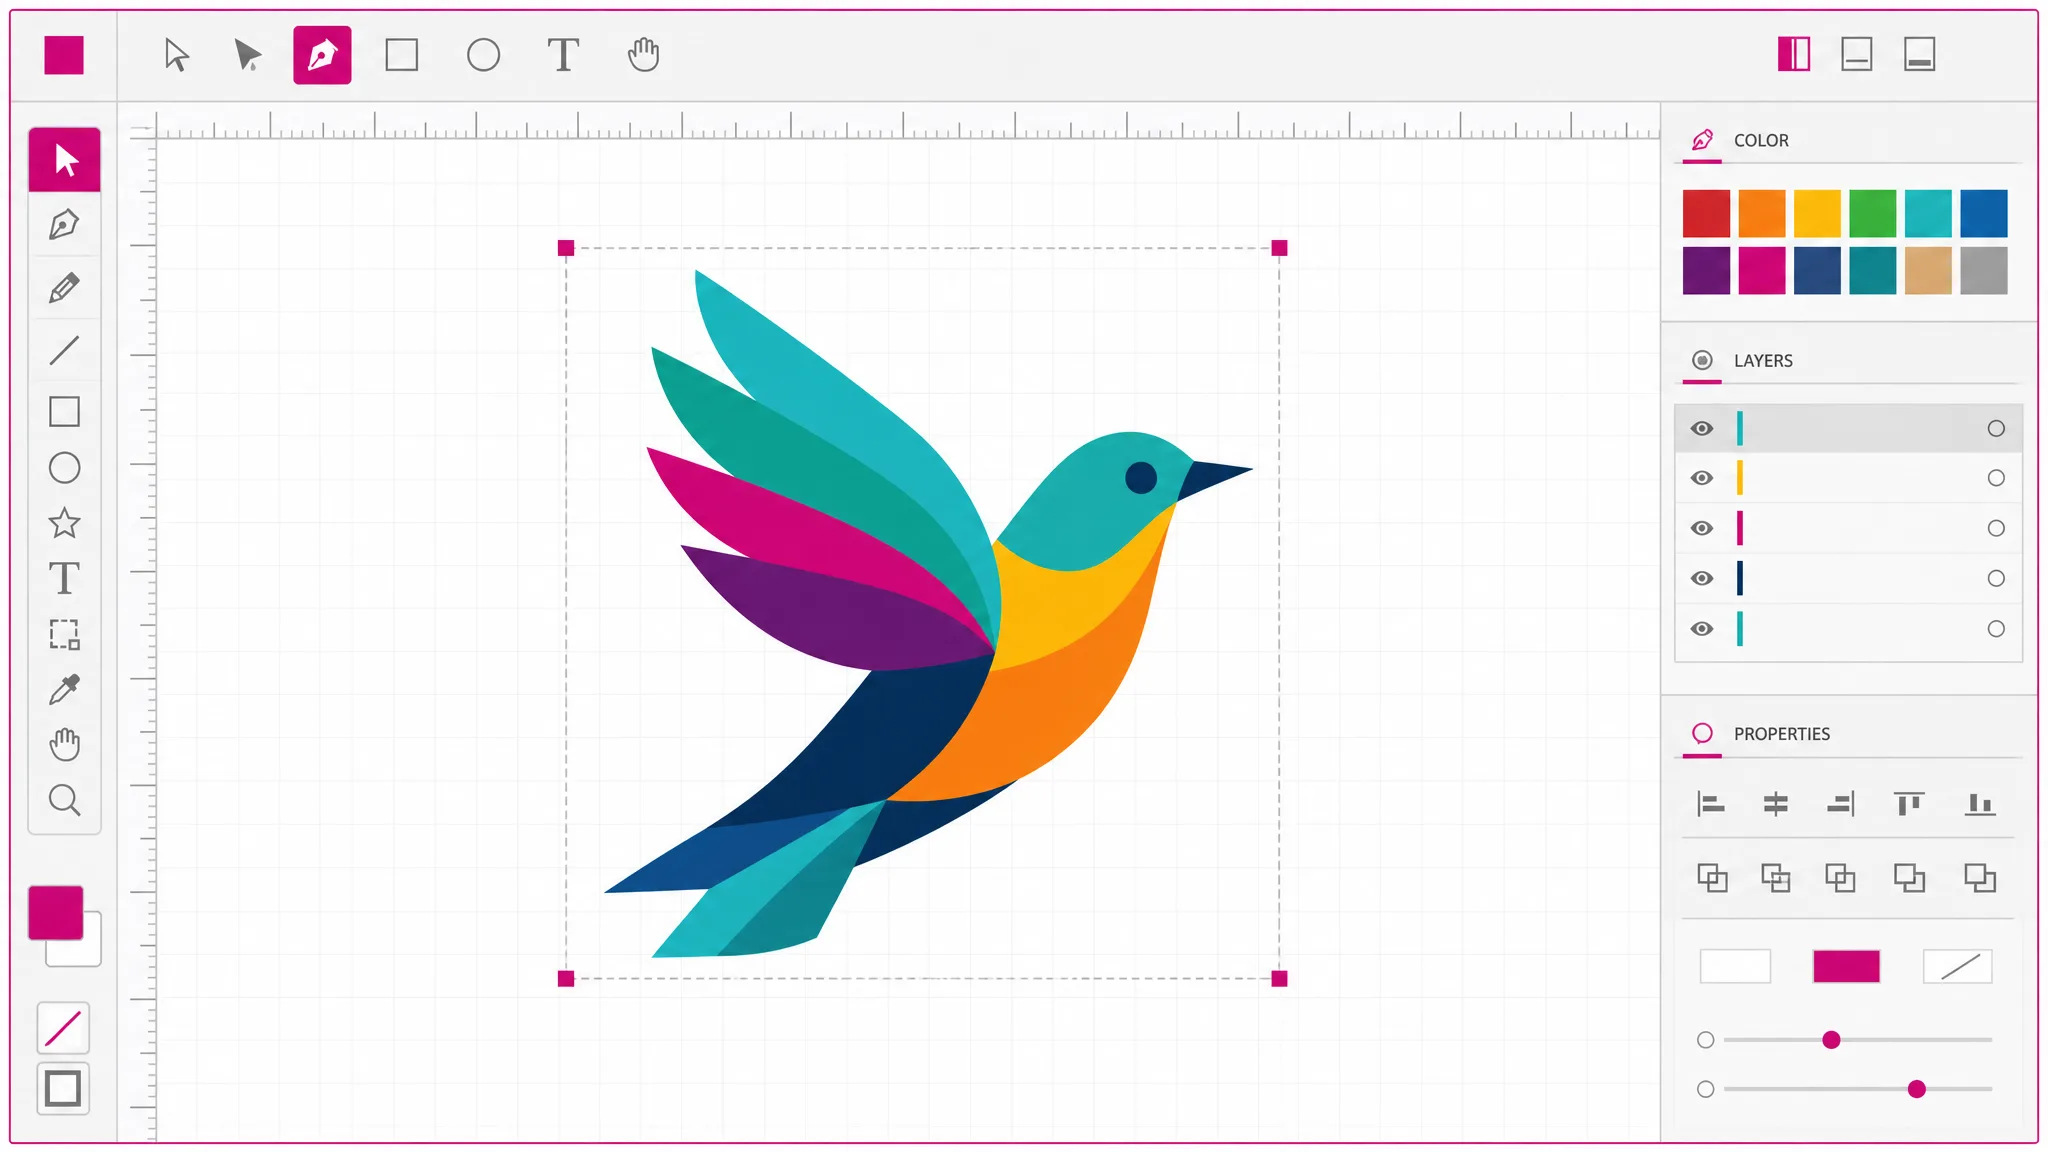The height and width of the screenshot is (1152, 2048).
Task: Hide the last teal layer via eye icon
Action: pos(1702,629)
